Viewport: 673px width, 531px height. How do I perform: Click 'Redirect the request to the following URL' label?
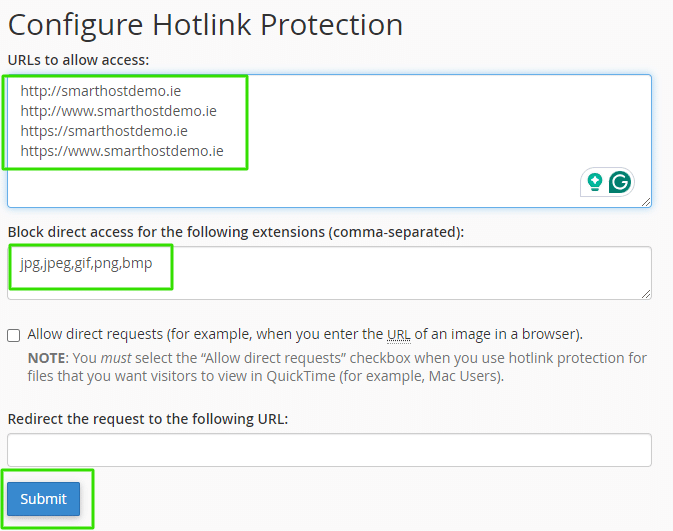pos(148,419)
